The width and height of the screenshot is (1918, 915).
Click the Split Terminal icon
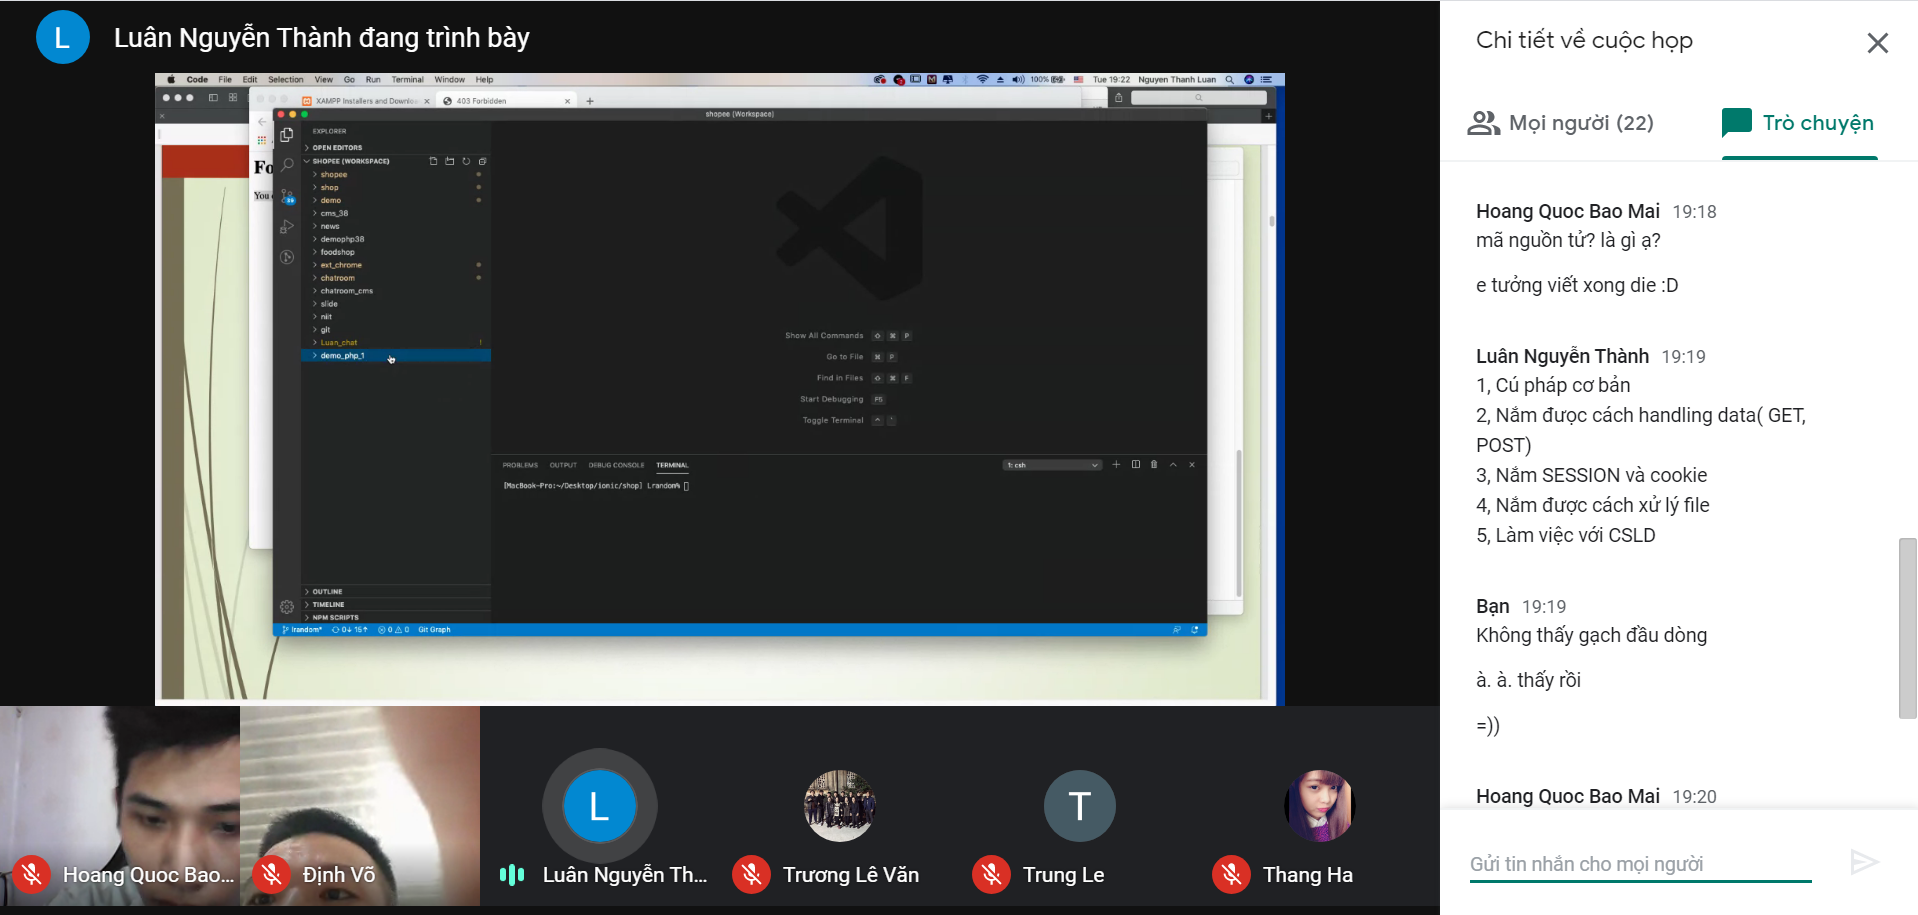coord(1135,465)
